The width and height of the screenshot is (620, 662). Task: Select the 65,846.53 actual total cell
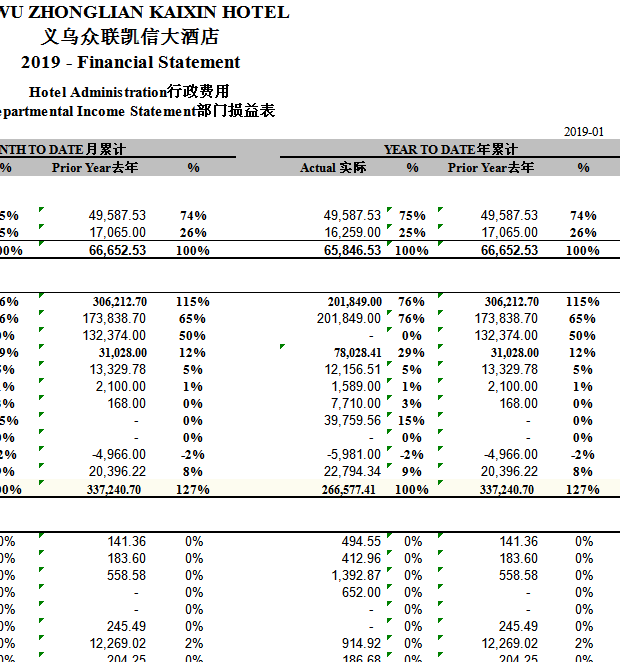coord(352,250)
